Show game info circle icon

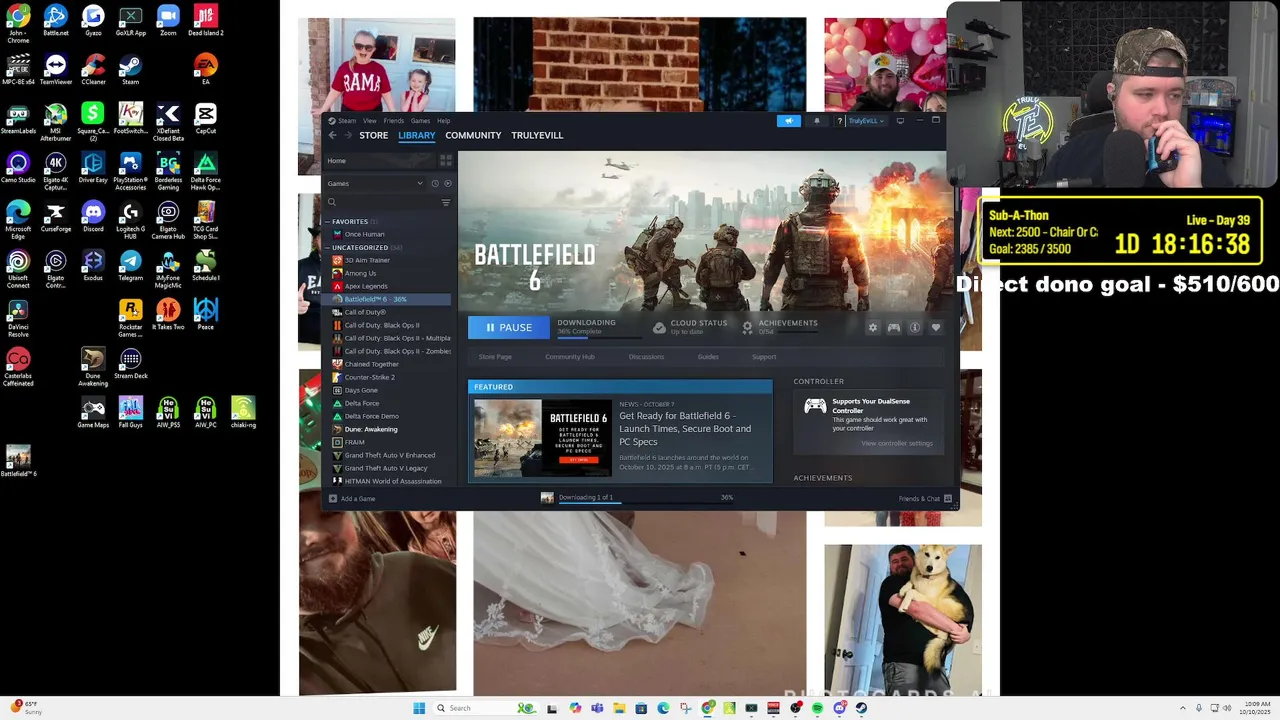click(x=914, y=327)
